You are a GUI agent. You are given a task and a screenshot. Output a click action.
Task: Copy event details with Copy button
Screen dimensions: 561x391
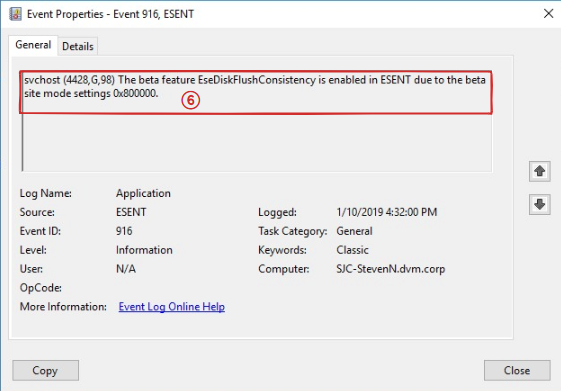[45, 370]
